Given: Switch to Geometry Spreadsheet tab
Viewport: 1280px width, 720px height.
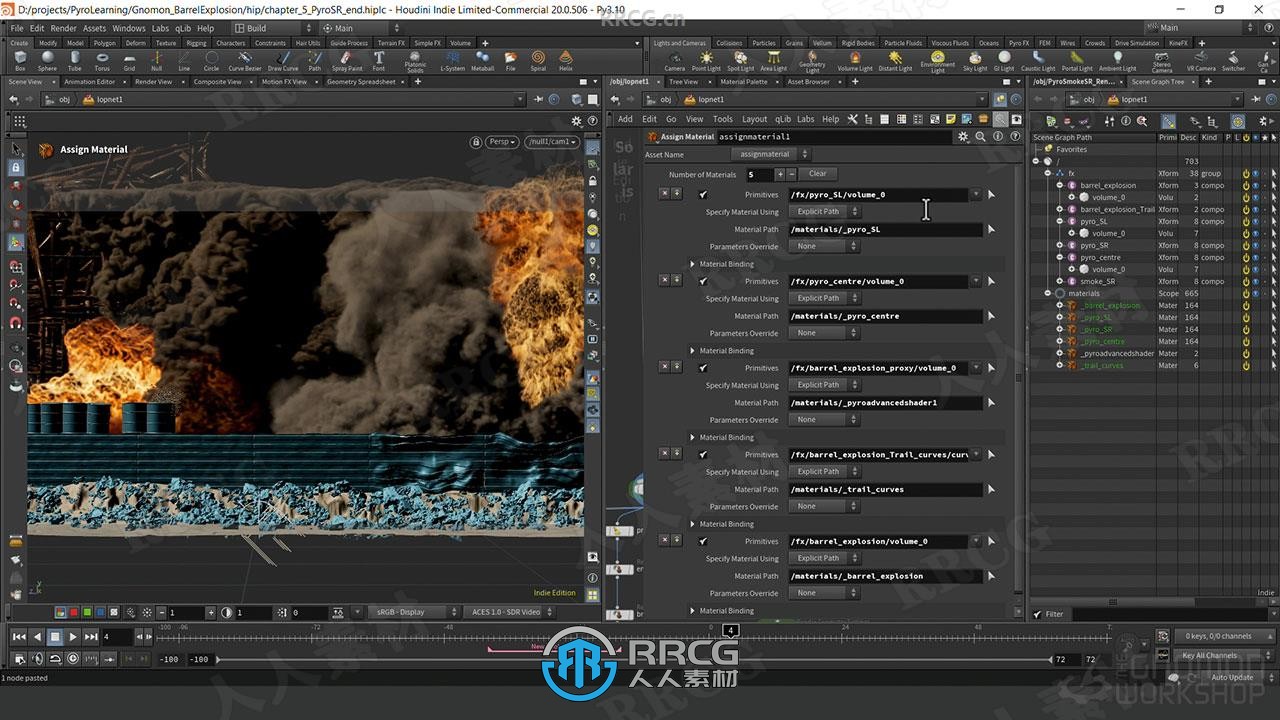Looking at the screenshot, I should [362, 82].
